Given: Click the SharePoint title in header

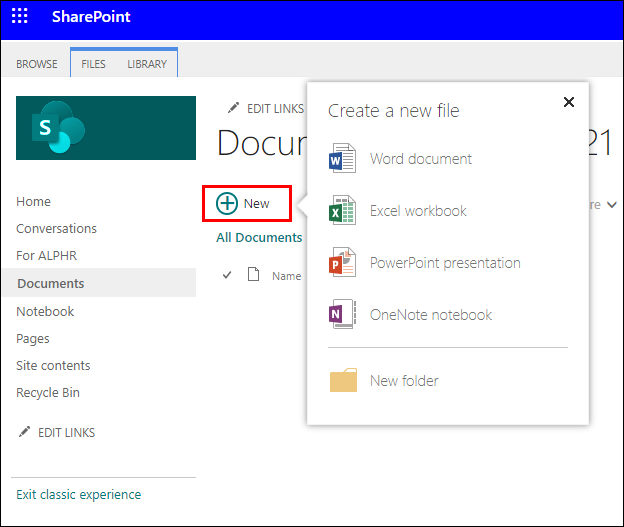Looking at the screenshot, I should [x=91, y=17].
